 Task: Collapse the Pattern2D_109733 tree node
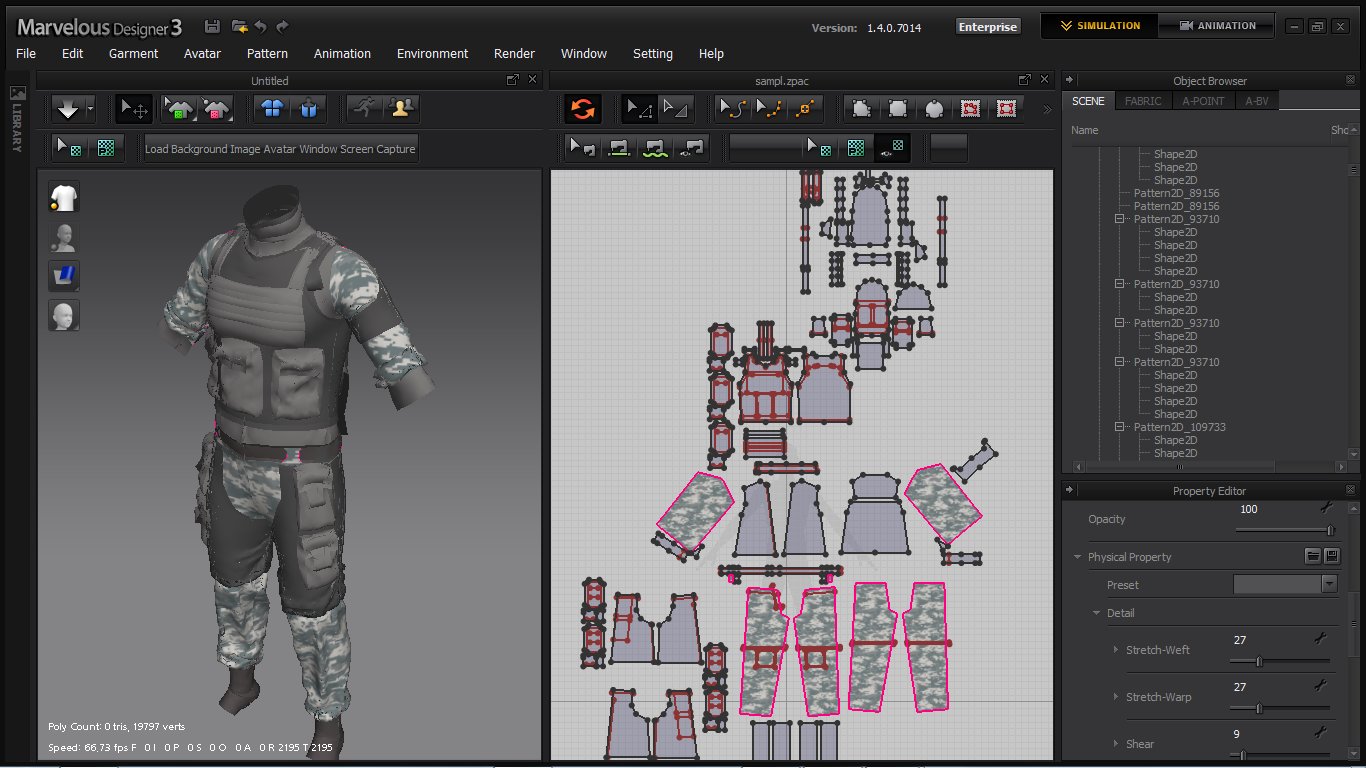pos(1120,427)
